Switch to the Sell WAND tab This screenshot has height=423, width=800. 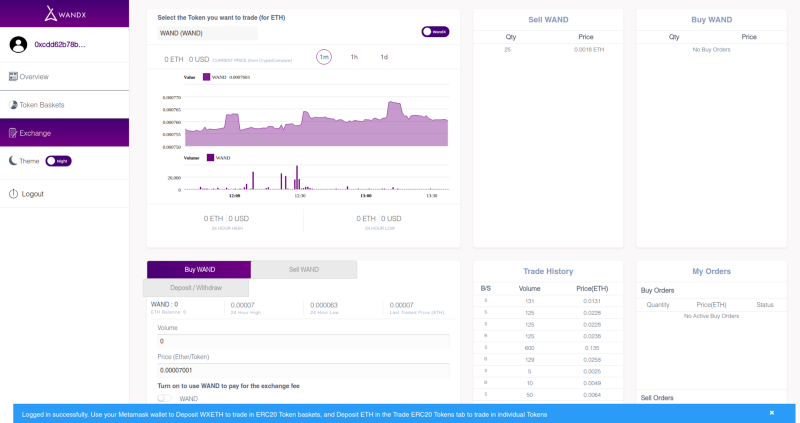coord(304,269)
